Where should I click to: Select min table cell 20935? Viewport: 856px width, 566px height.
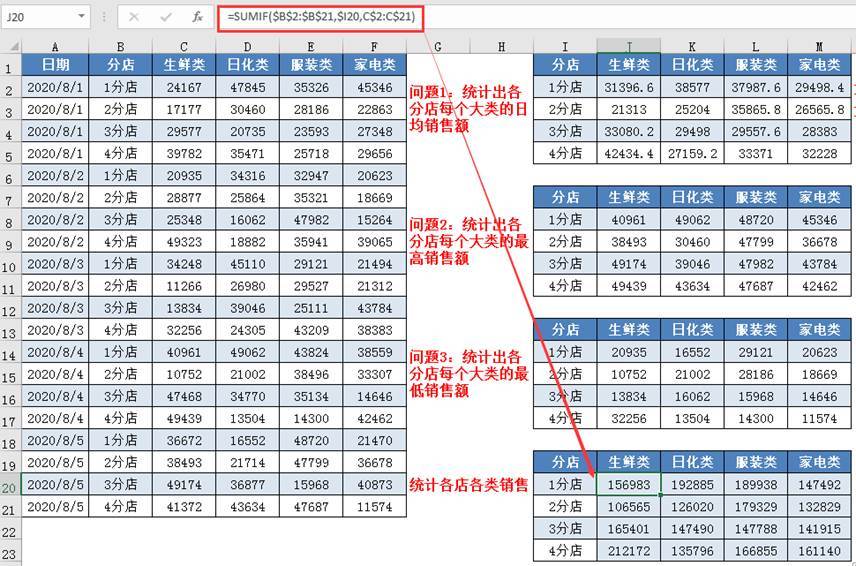pos(628,352)
